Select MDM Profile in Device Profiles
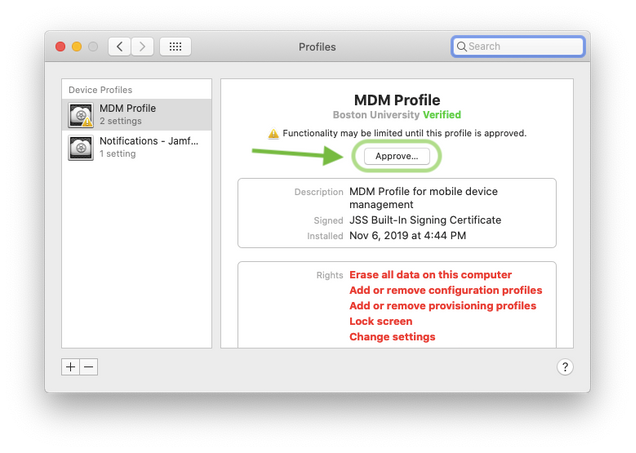The height and width of the screenshot is (453, 636). (137, 115)
